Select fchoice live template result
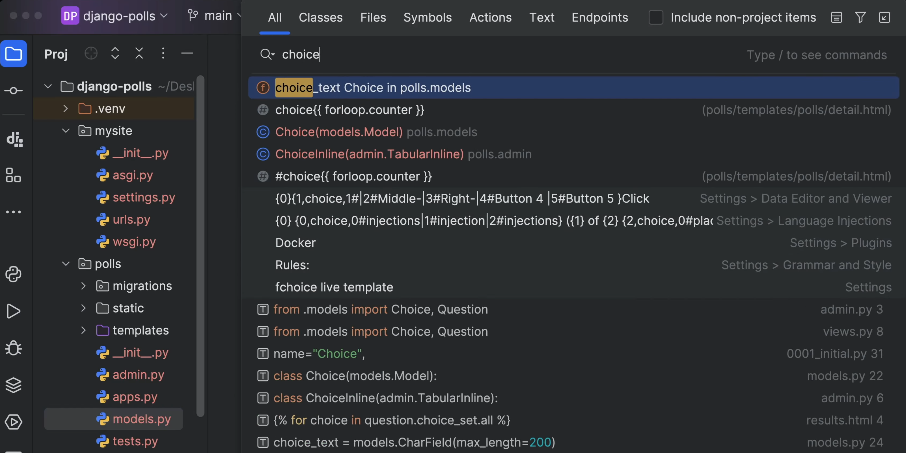906x453 pixels. (574, 287)
